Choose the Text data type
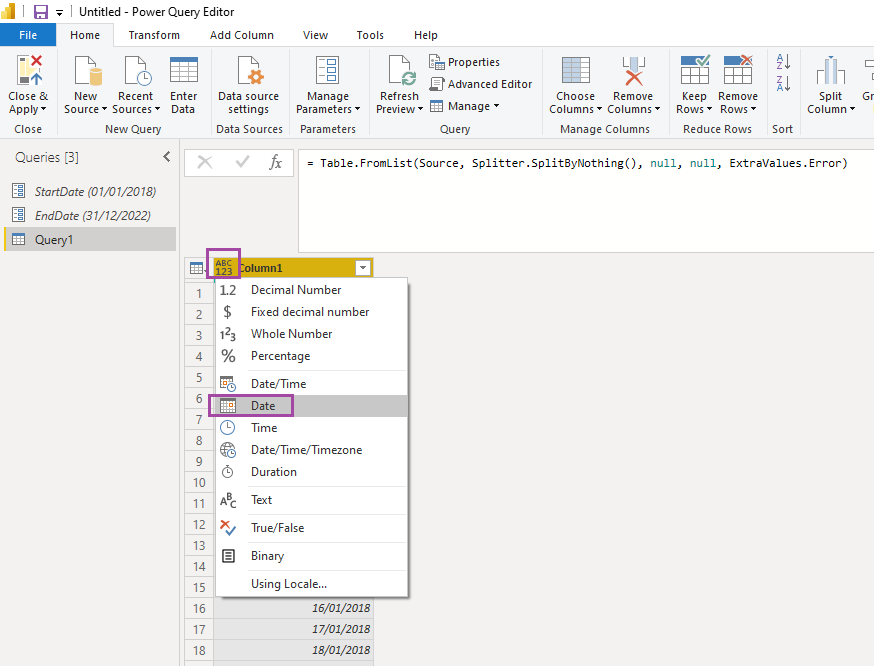This screenshot has height=666, width=874. pyautogui.click(x=312, y=500)
